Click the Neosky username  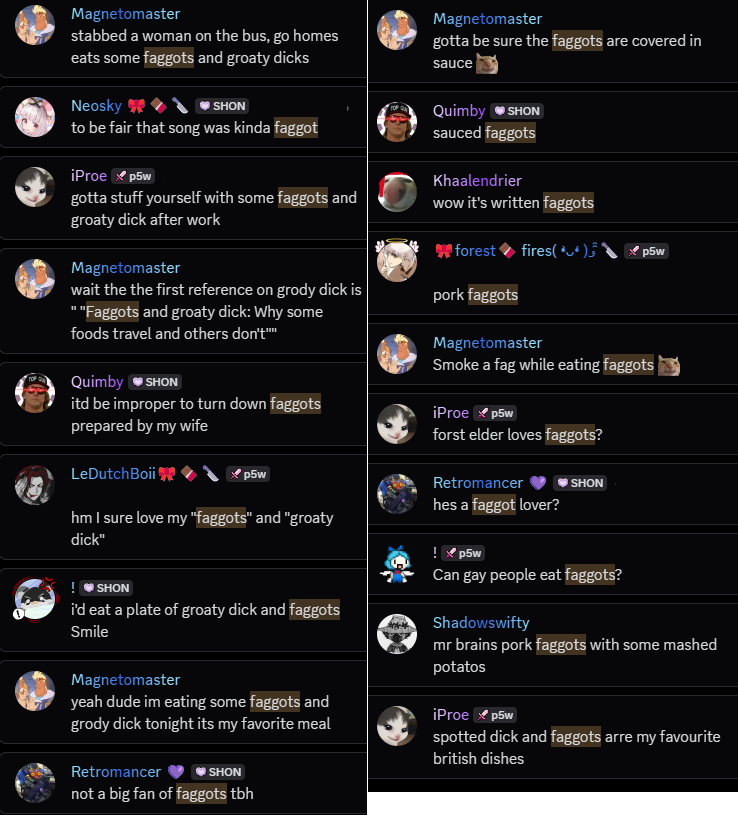[96, 106]
